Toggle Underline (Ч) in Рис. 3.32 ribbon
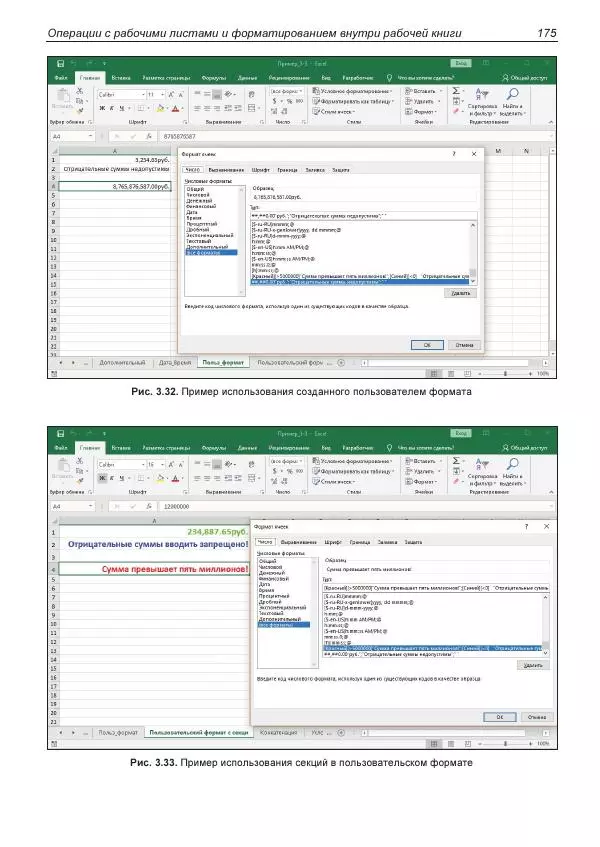This screenshot has height=847, width=600. [x=122, y=108]
